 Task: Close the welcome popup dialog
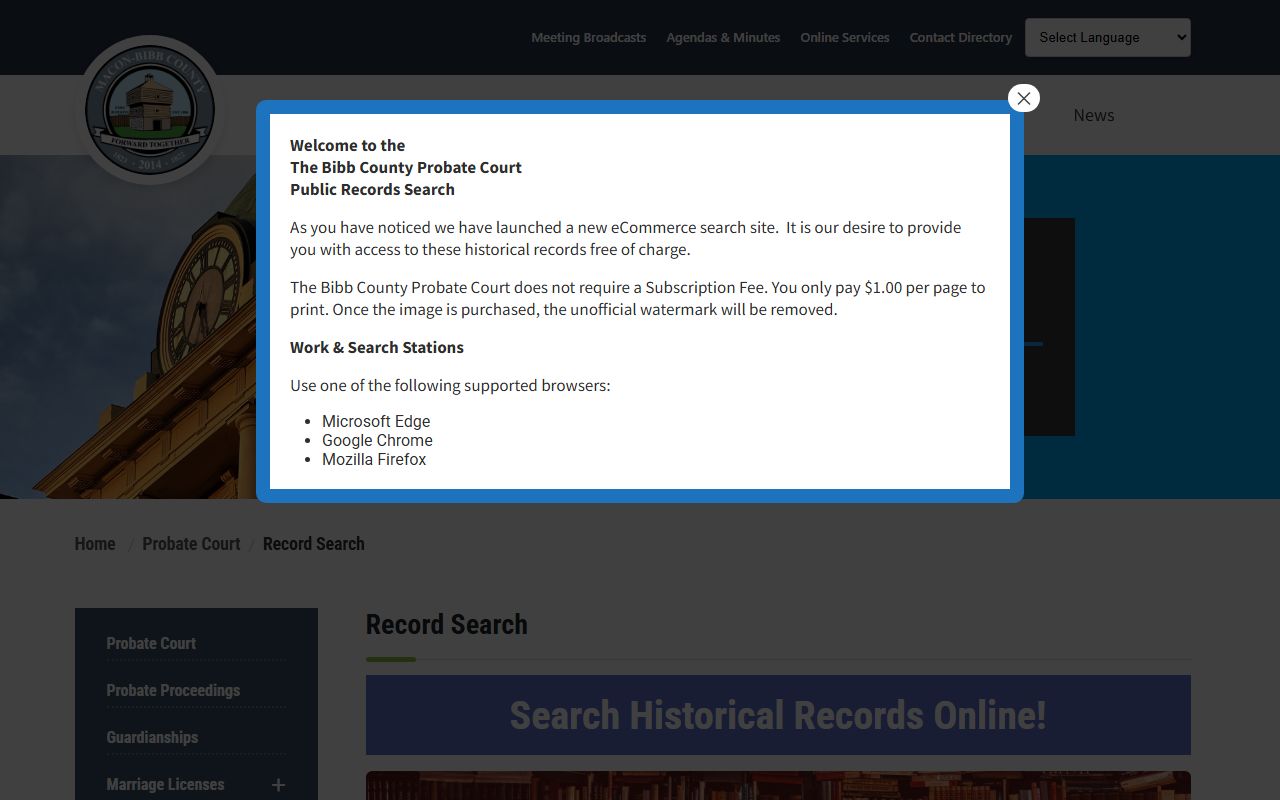(x=1023, y=98)
